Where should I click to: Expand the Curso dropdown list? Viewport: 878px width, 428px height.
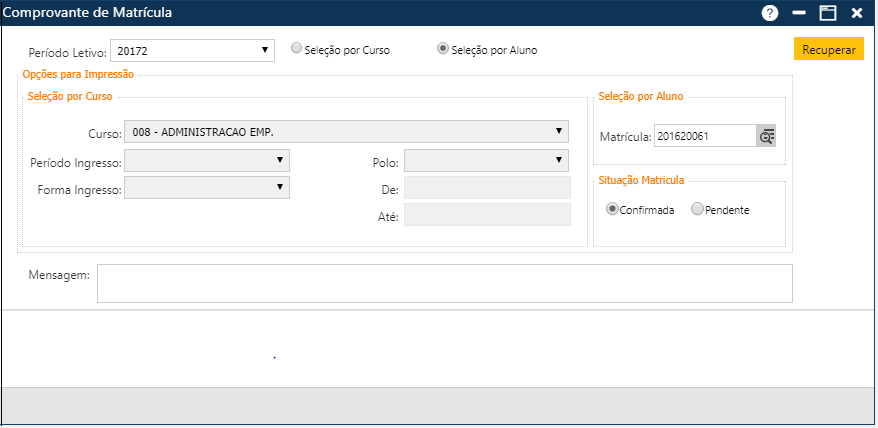(x=346, y=132)
